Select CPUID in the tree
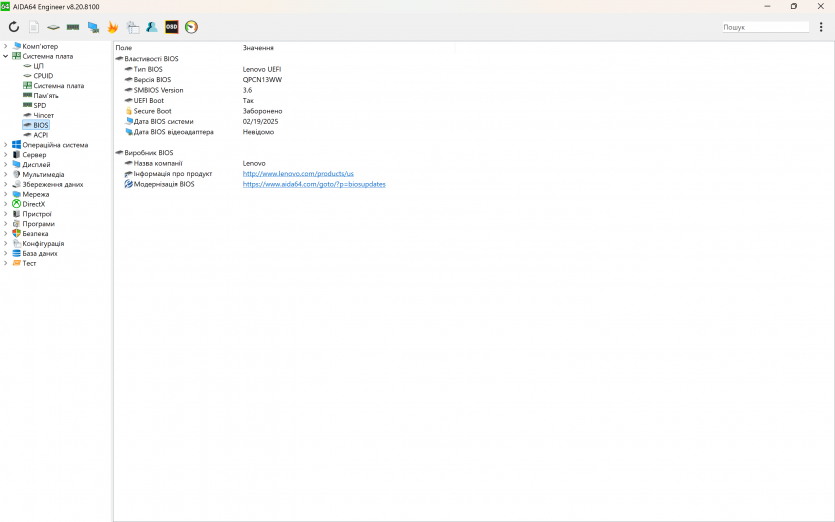 (x=43, y=76)
